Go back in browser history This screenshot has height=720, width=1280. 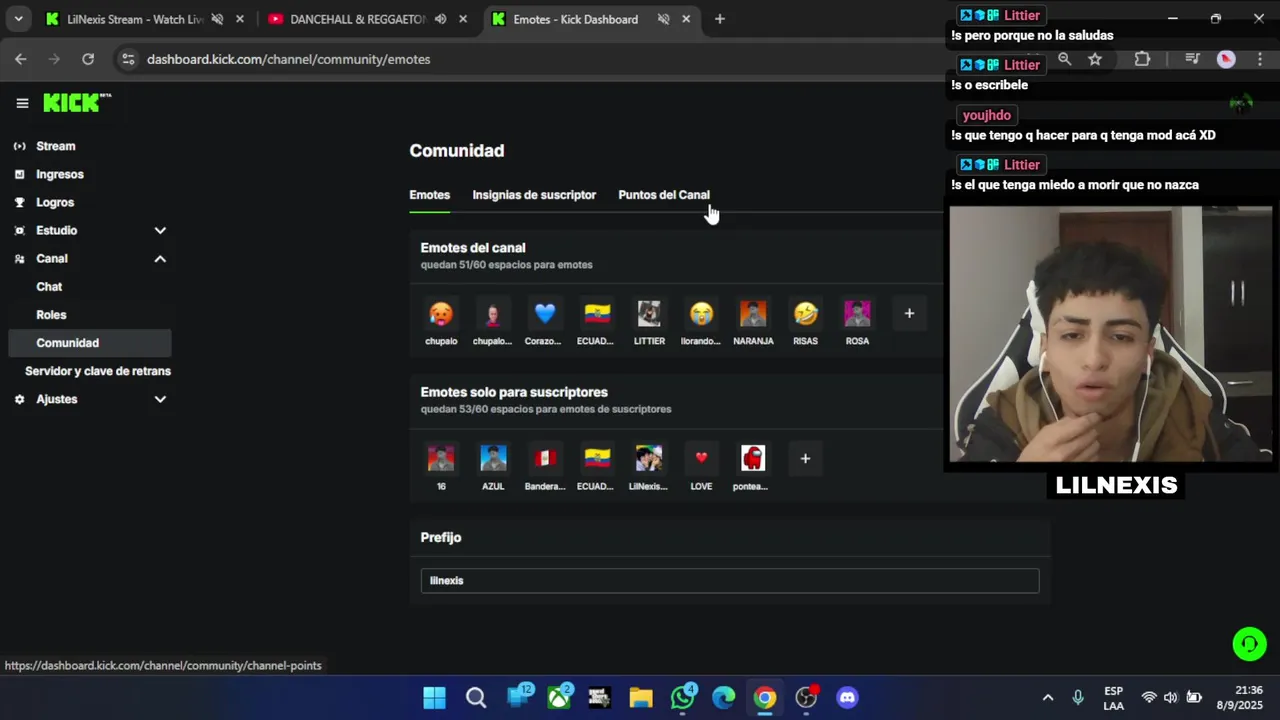[x=21, y=59]
